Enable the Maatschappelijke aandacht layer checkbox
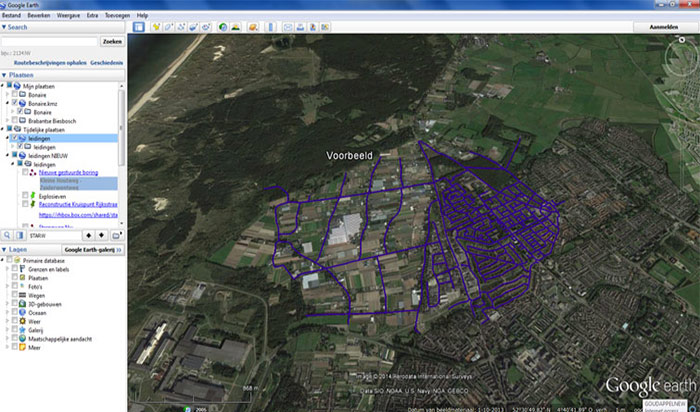 (x=15, y=338)
